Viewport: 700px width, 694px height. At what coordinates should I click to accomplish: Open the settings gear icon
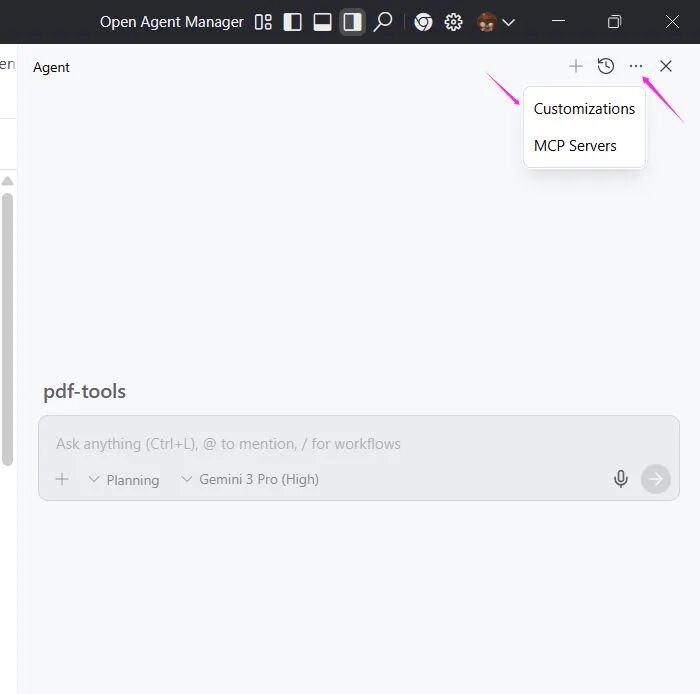(x=453, y=22)
